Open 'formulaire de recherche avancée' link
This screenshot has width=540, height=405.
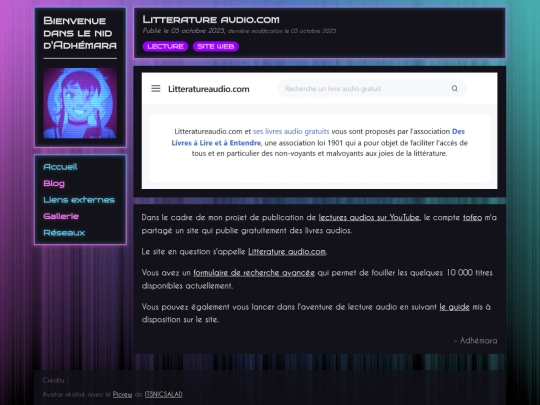[x=254, y=273]
